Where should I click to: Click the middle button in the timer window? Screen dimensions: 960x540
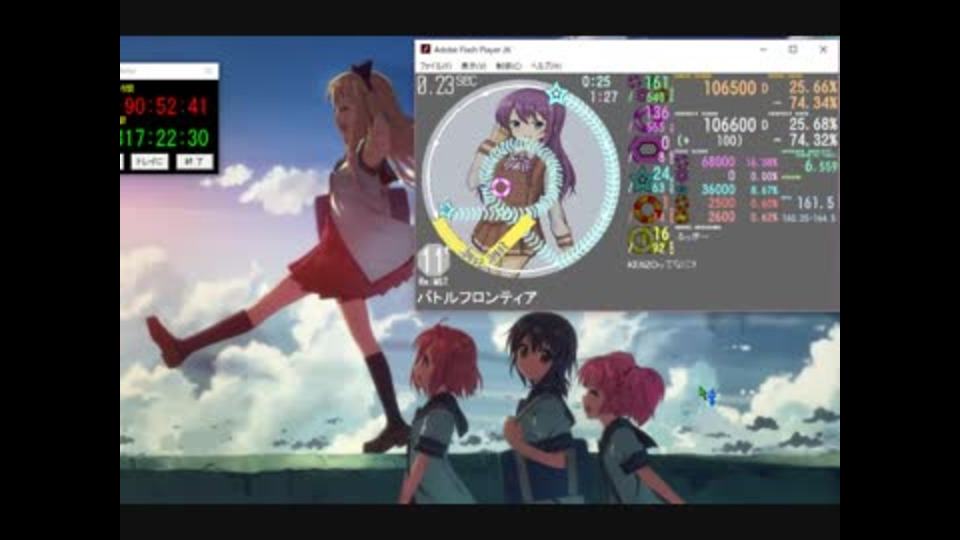[x=149, y=162]
